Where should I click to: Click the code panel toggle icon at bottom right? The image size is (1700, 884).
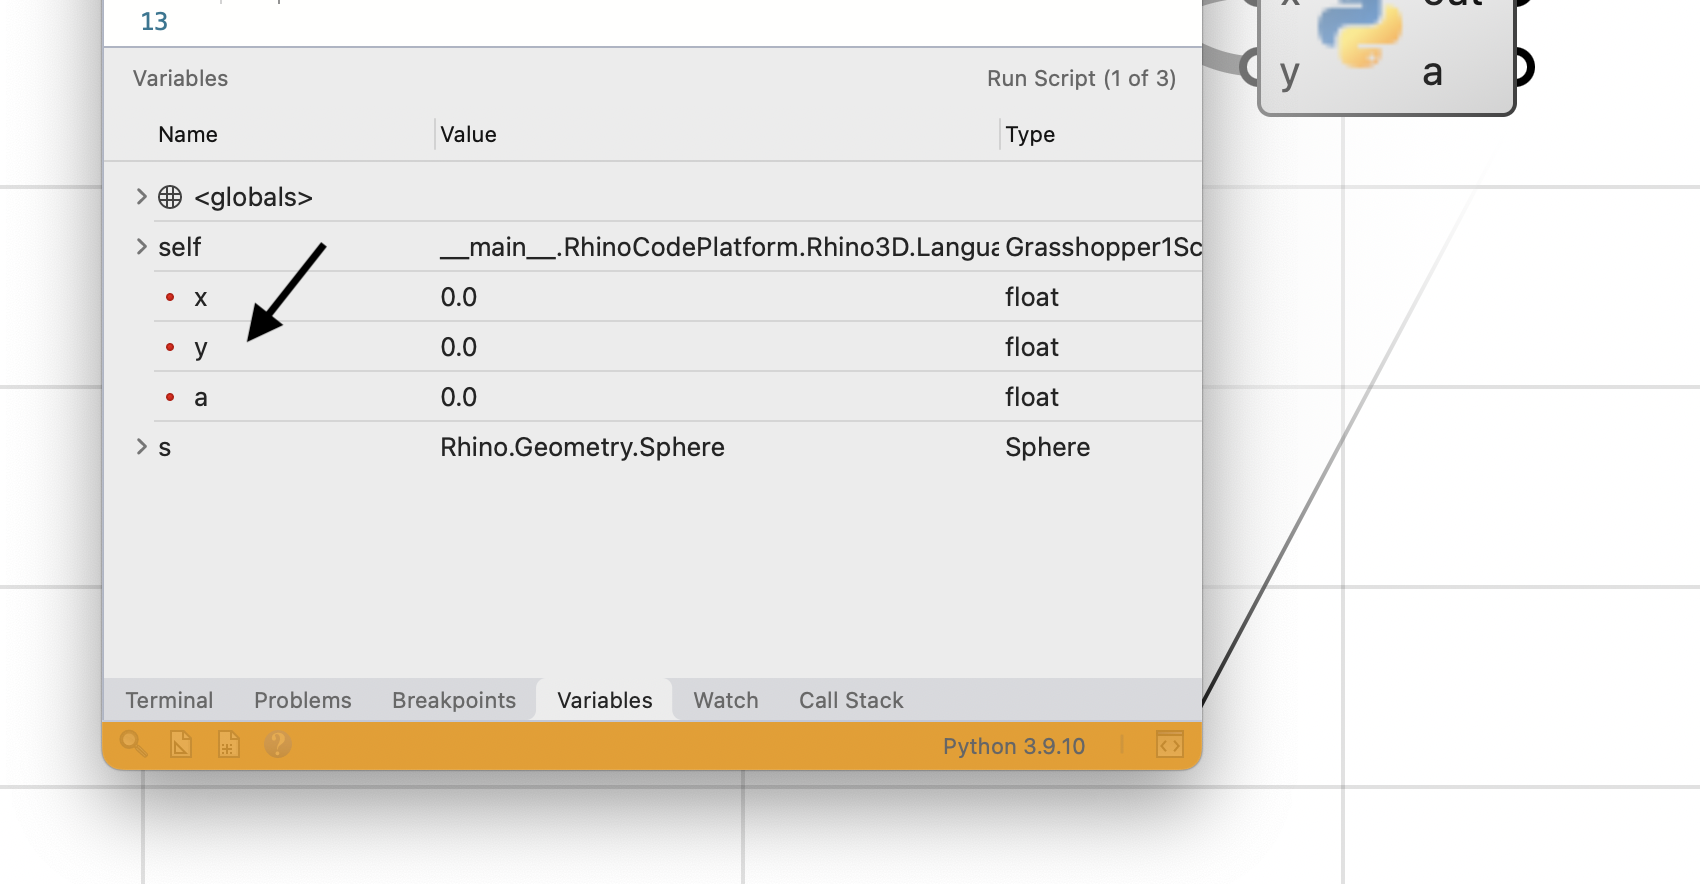tap(1169, 745)
